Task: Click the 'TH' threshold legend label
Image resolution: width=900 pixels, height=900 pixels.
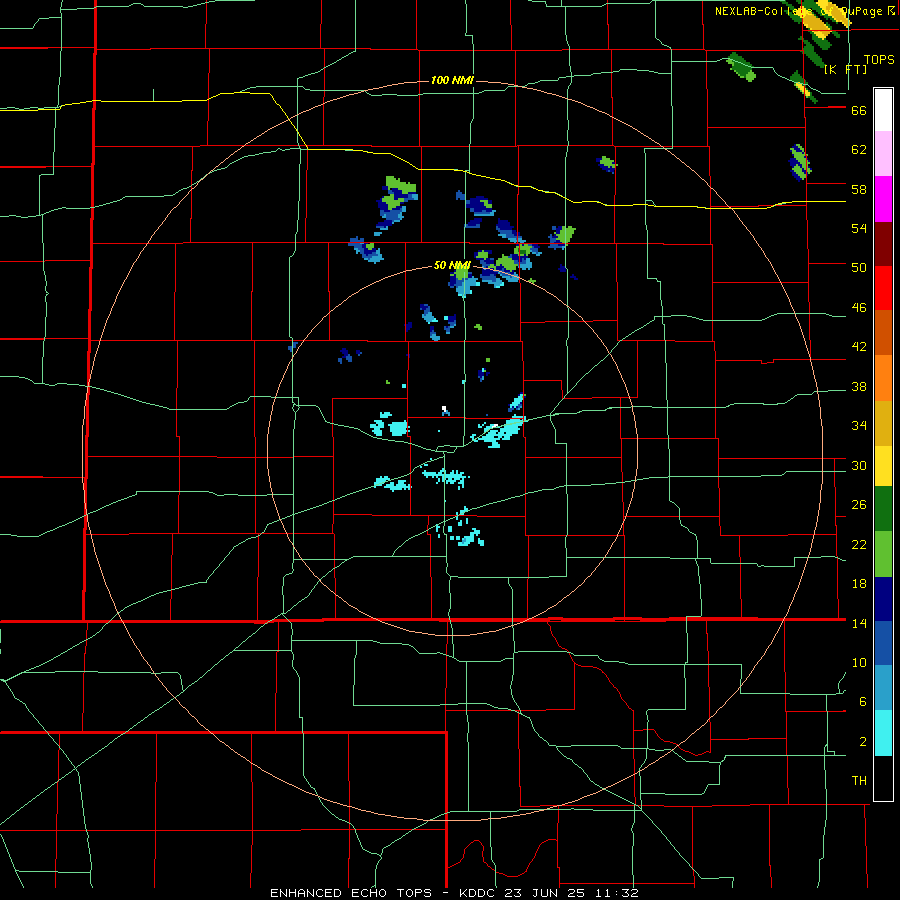Action: pyautogui.click(x=859, y=781)
